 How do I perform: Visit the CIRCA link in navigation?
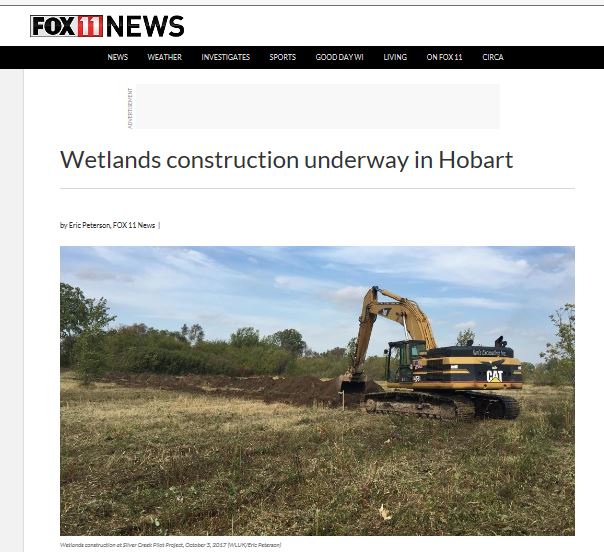(x=493, y=57)
